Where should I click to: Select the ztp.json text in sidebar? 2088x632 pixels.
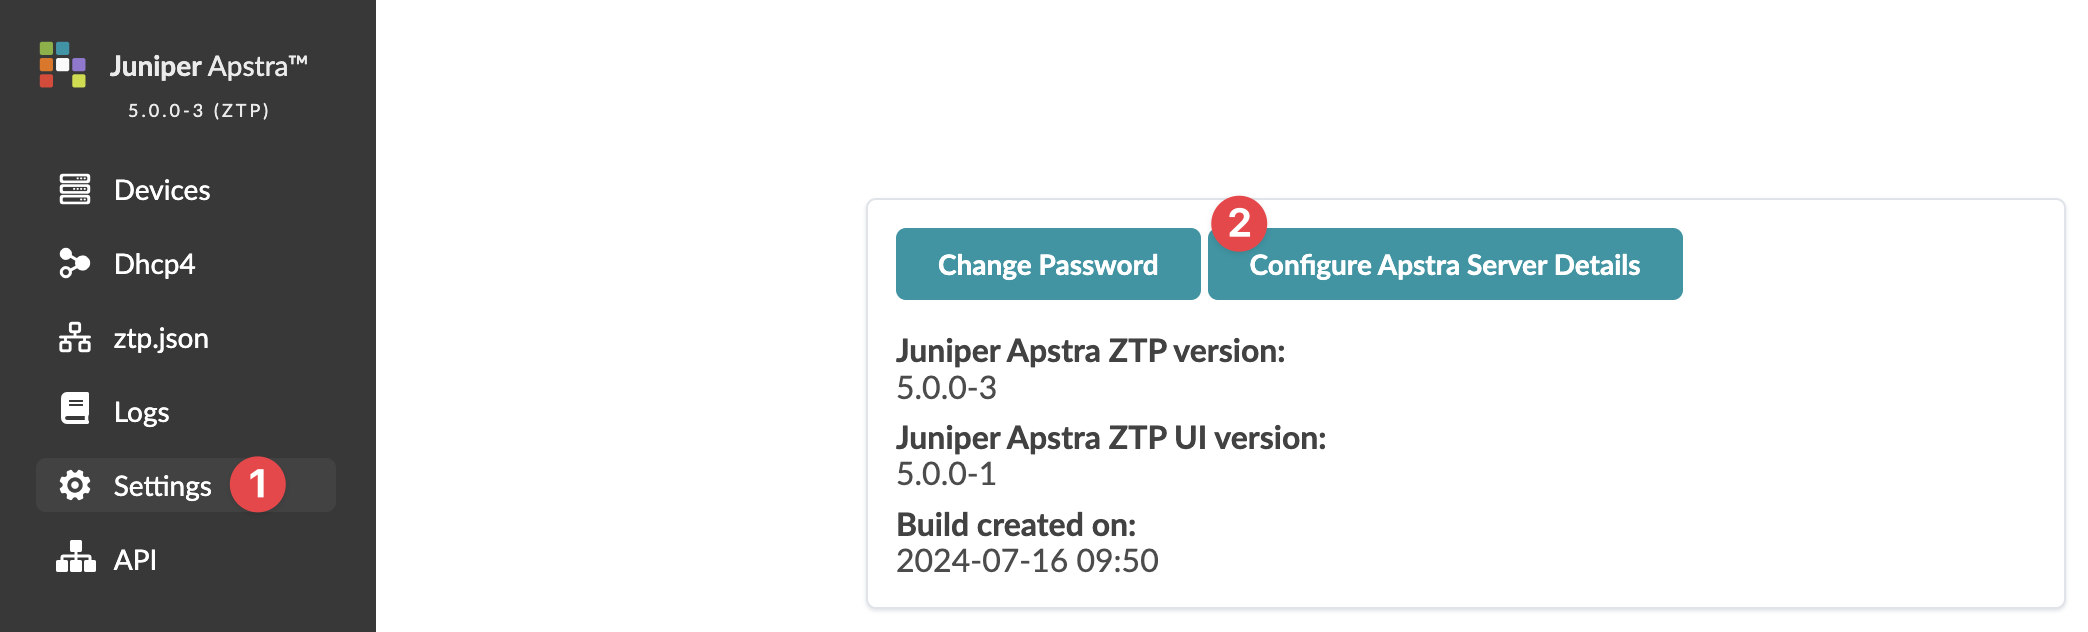point(161,339)
